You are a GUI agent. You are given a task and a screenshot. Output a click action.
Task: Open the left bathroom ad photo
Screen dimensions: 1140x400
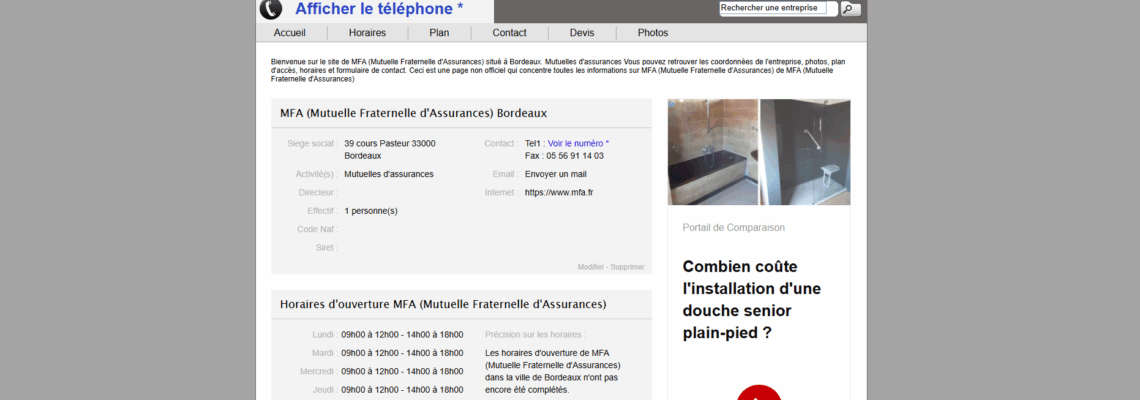[x=712, y=152]
